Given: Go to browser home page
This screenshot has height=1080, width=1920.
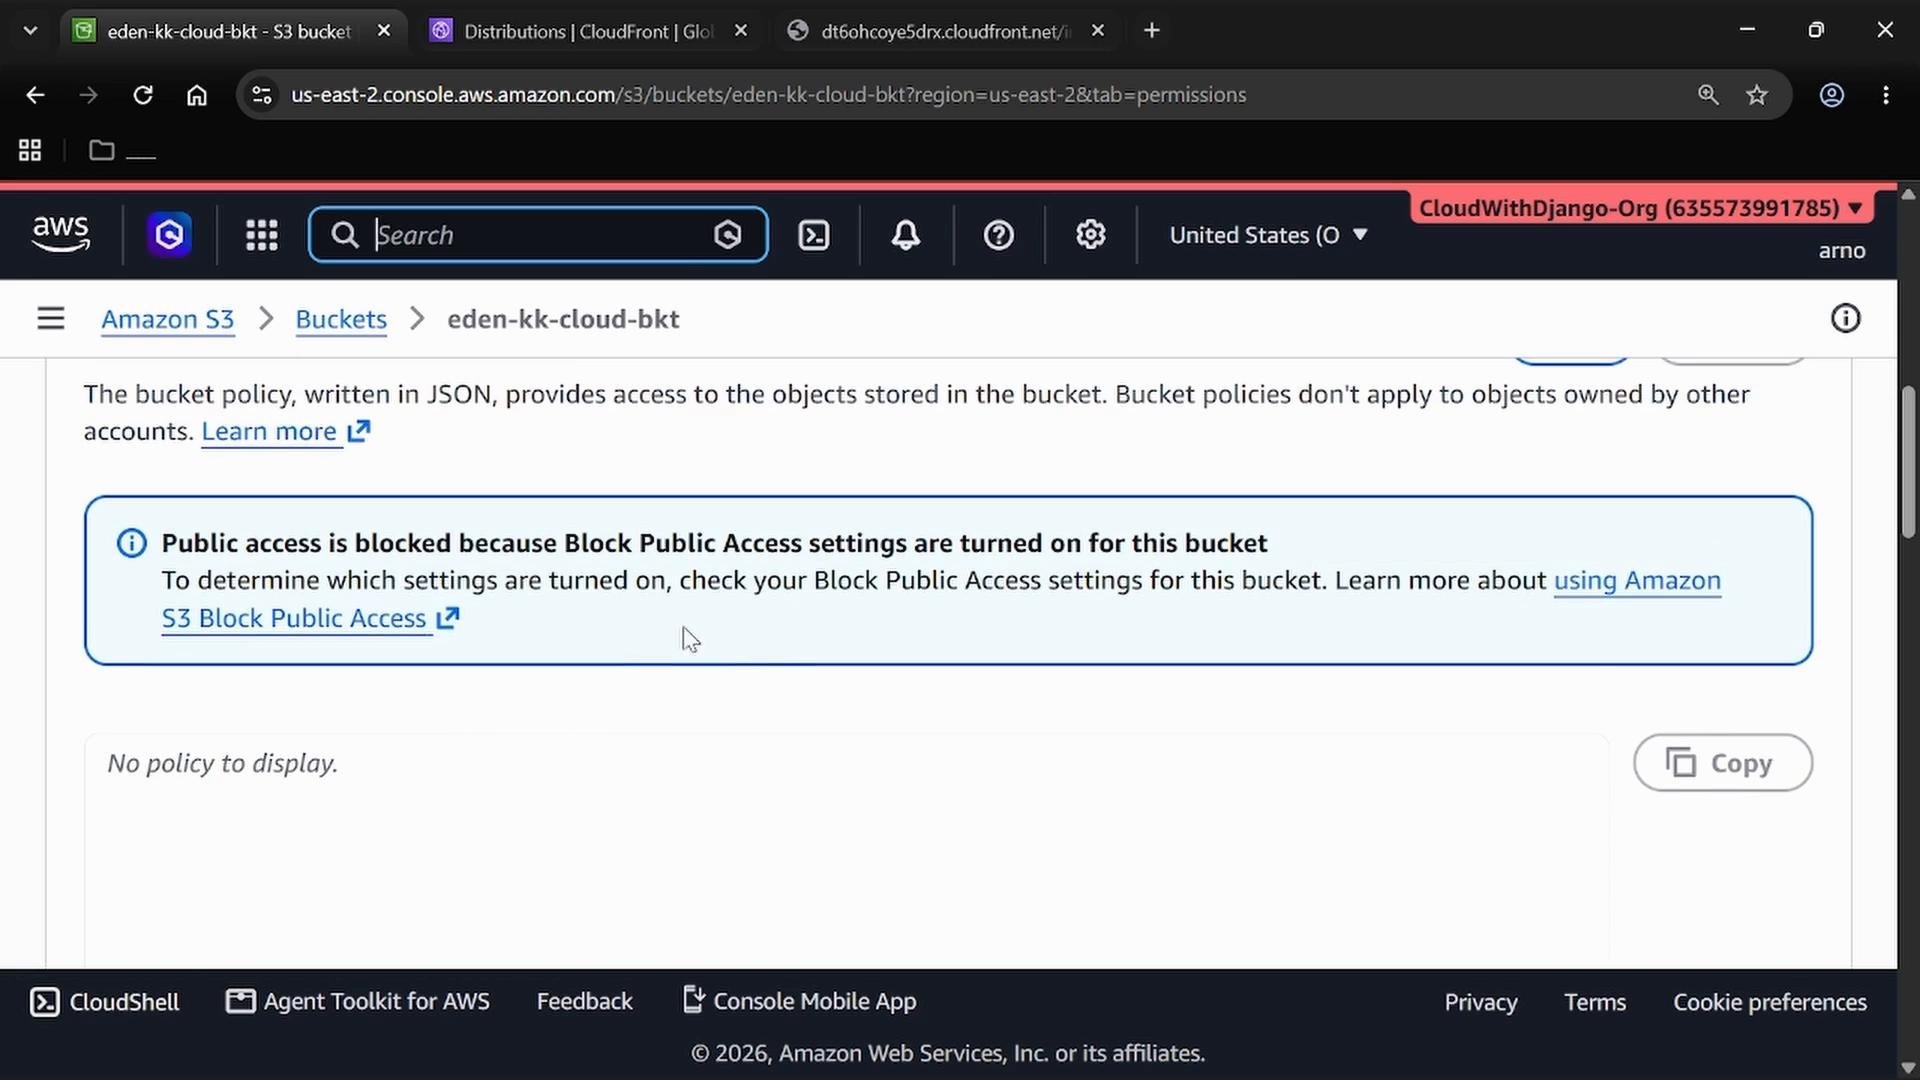Looking at the screenshot, I should coord(197,95).
